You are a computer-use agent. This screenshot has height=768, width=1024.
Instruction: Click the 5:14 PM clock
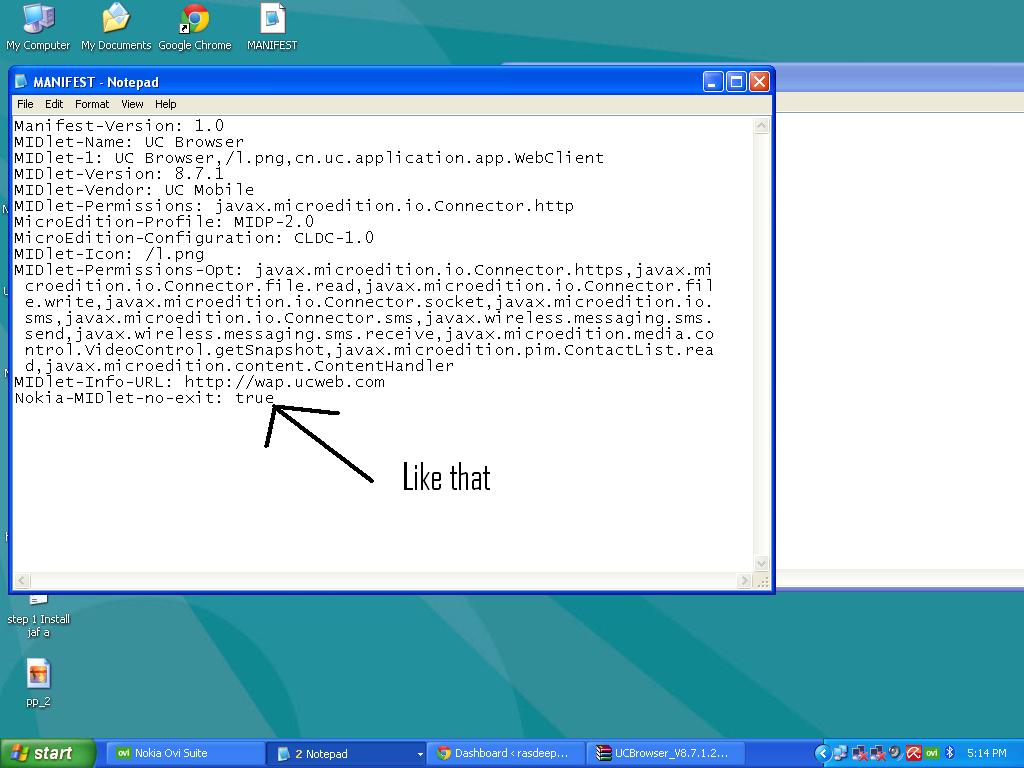click(x=987, y=754)
